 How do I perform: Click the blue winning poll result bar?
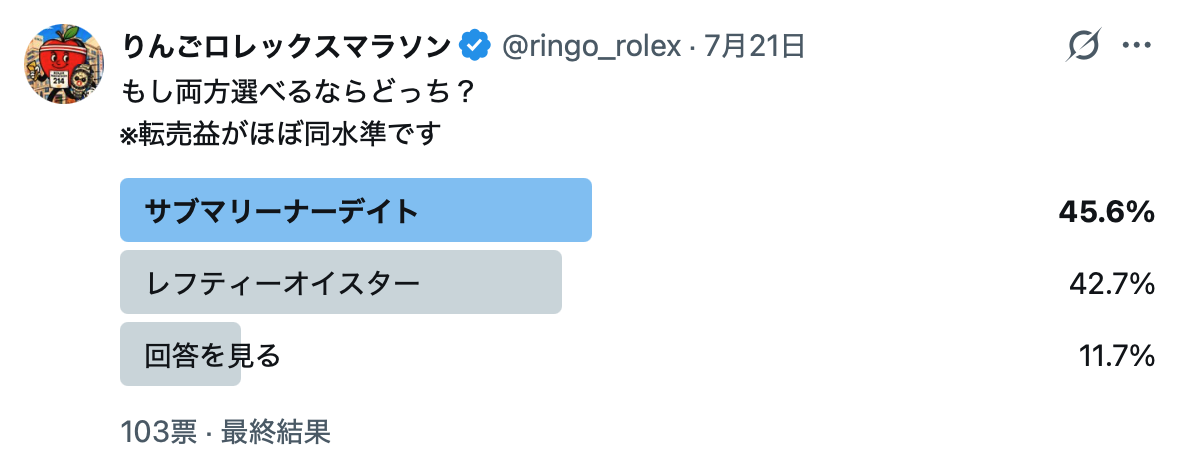click(x=356, y=210)
